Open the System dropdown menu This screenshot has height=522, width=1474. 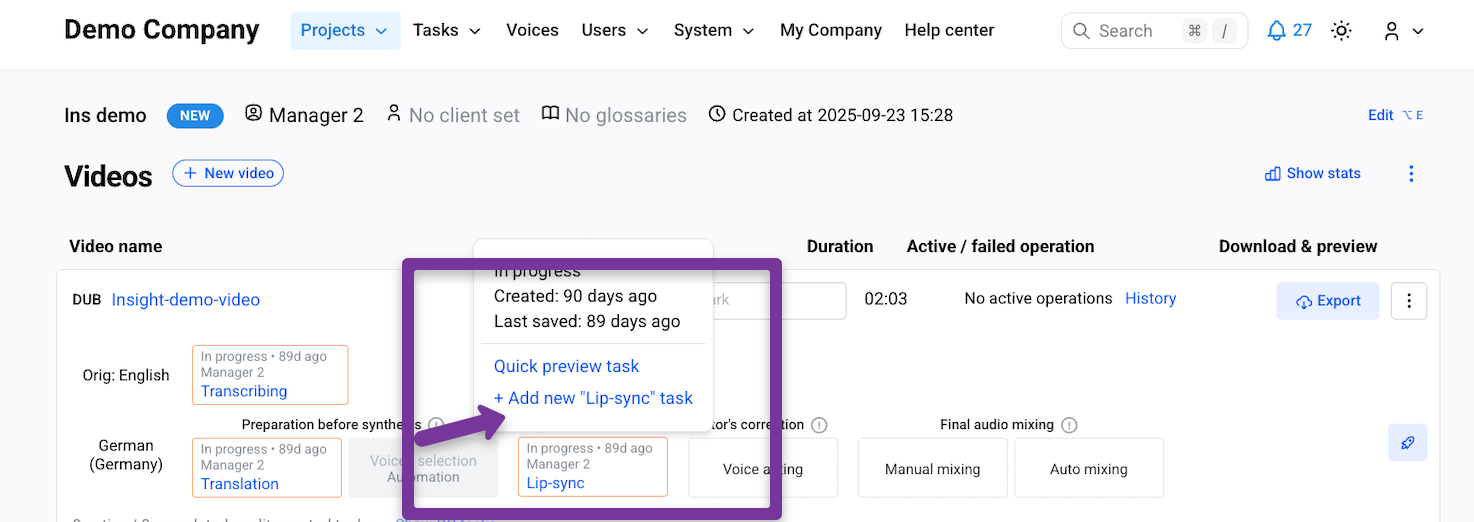[x=714, y=31]
